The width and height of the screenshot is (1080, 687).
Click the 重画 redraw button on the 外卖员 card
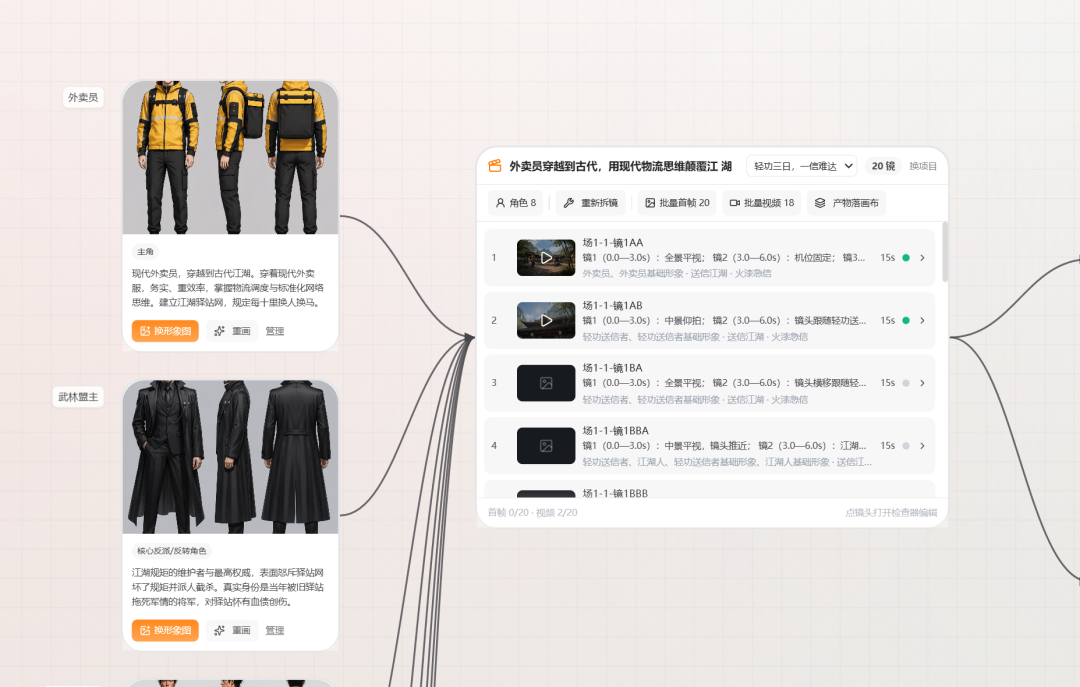point(232,331)
